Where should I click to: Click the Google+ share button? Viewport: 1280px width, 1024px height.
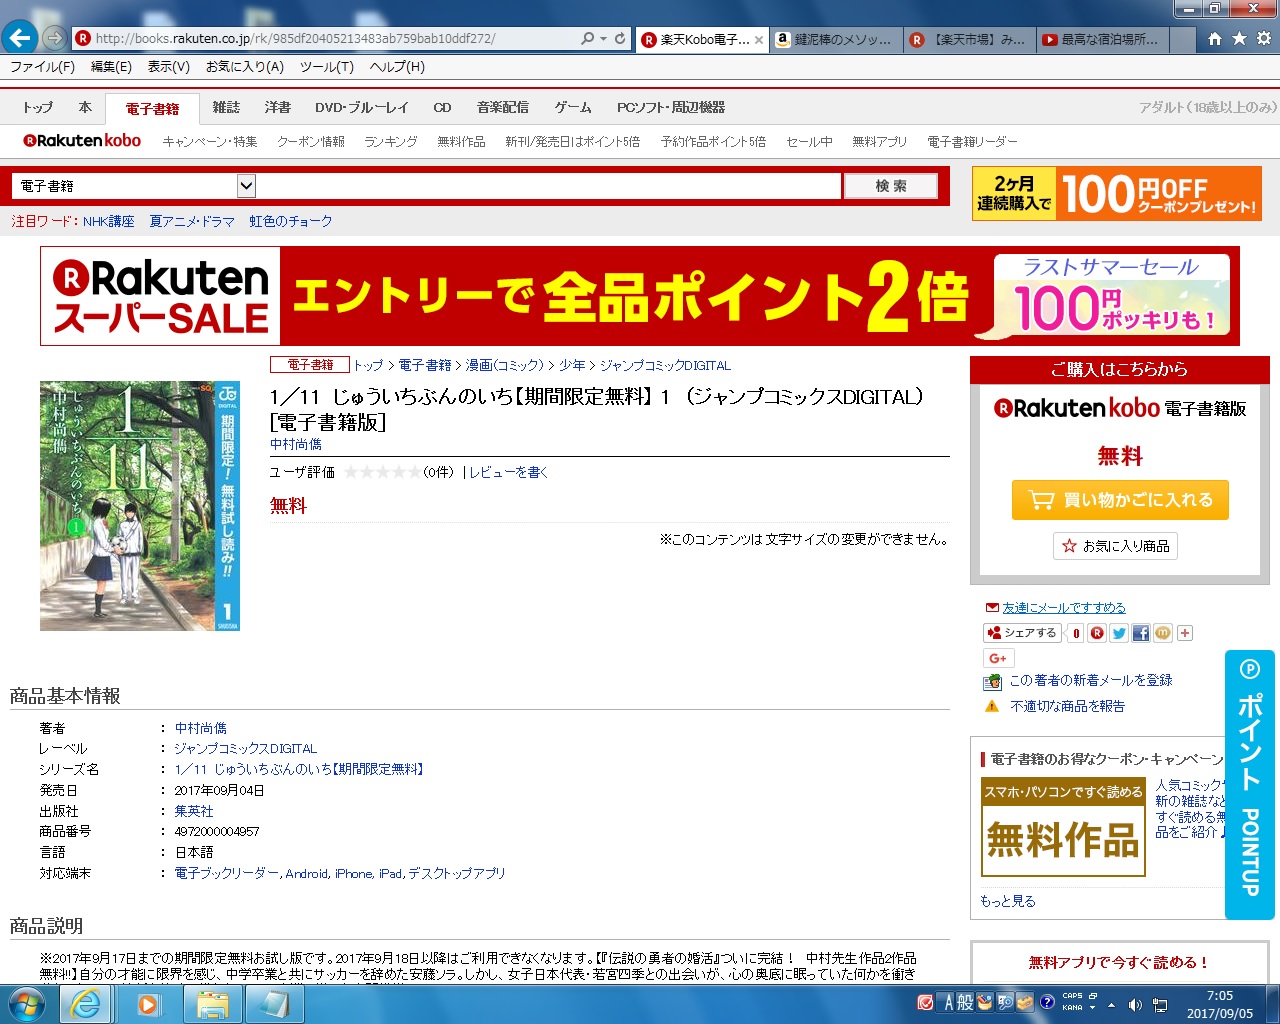(x=998, y=658)
